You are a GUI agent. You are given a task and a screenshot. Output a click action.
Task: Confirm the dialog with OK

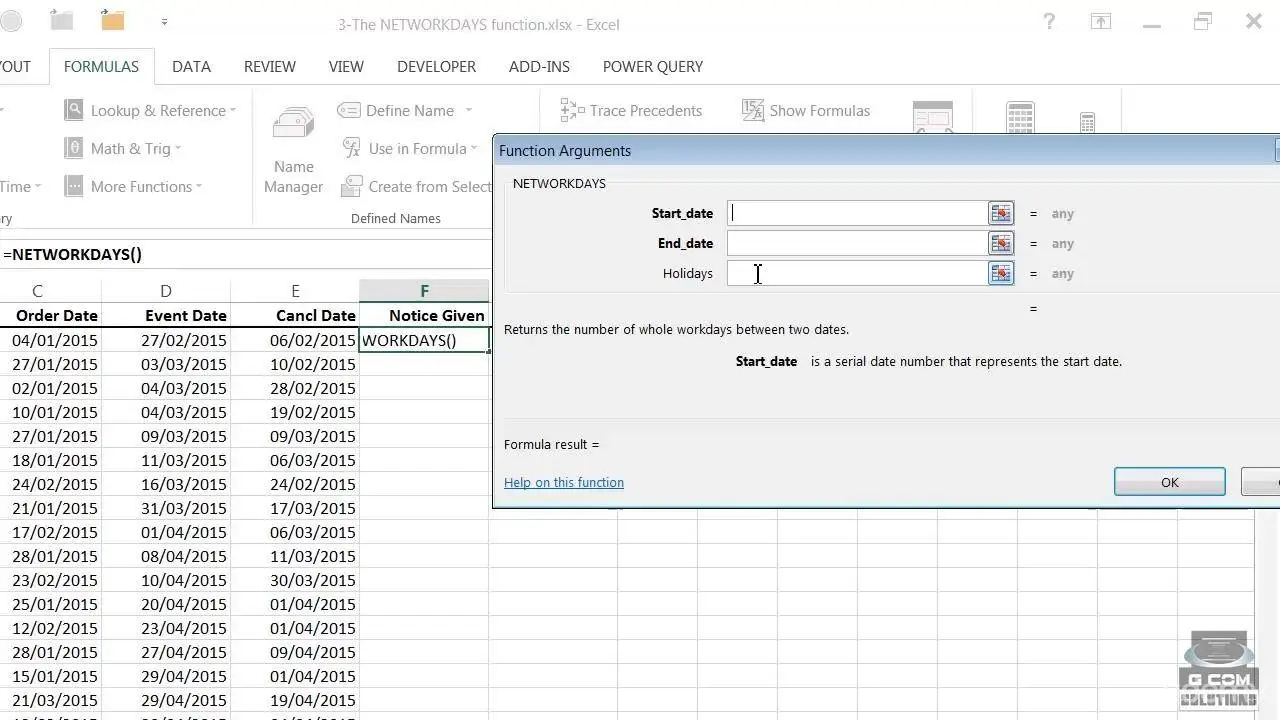pos(1170,482)
